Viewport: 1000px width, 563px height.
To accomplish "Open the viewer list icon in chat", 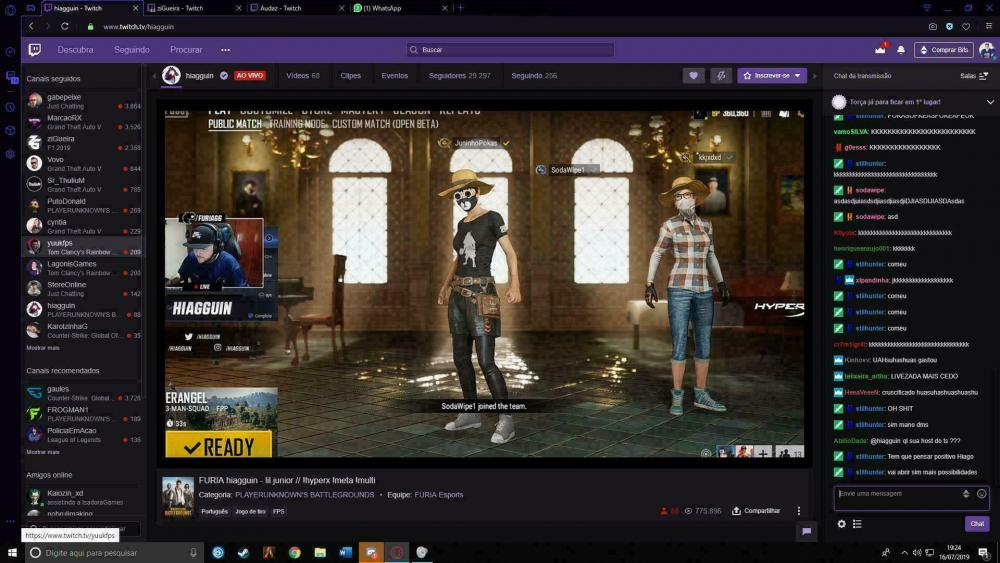I will 857,524.
